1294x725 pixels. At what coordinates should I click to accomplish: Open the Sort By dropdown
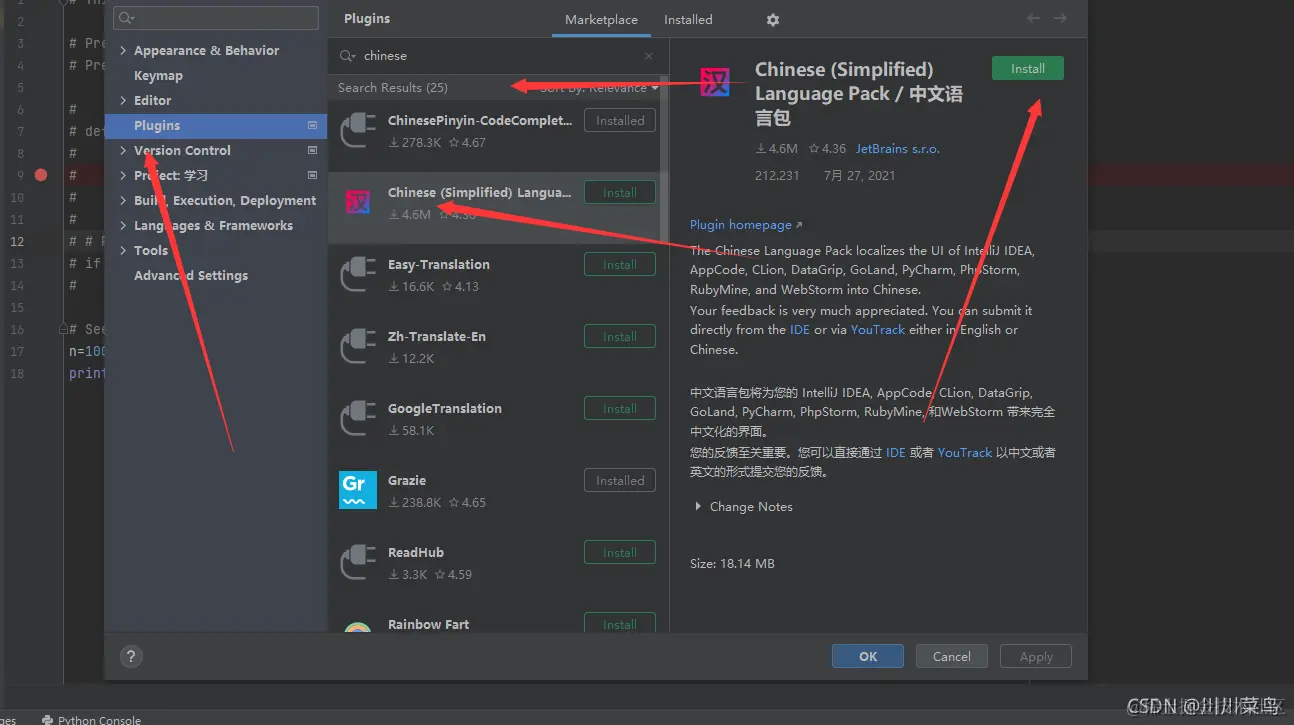coord(599,88)
